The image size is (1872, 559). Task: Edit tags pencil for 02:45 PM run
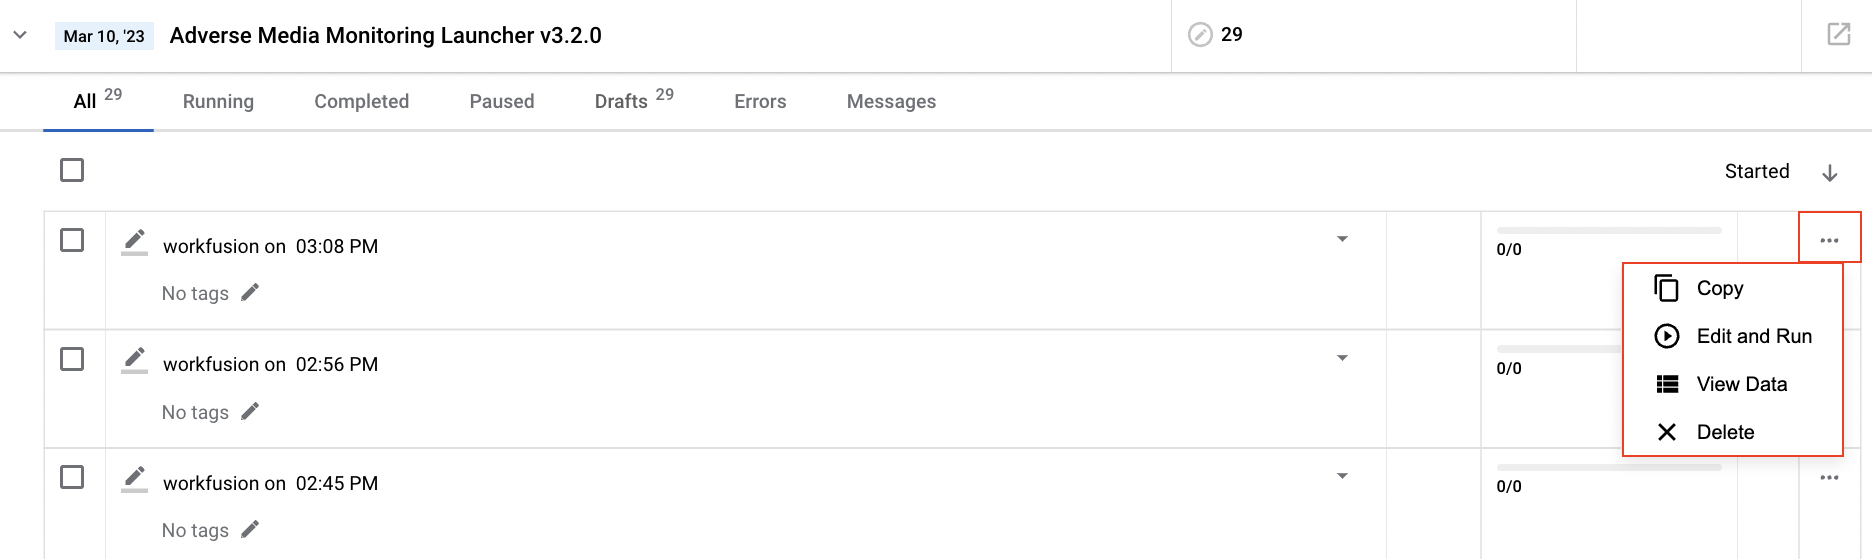pos(250,529)
